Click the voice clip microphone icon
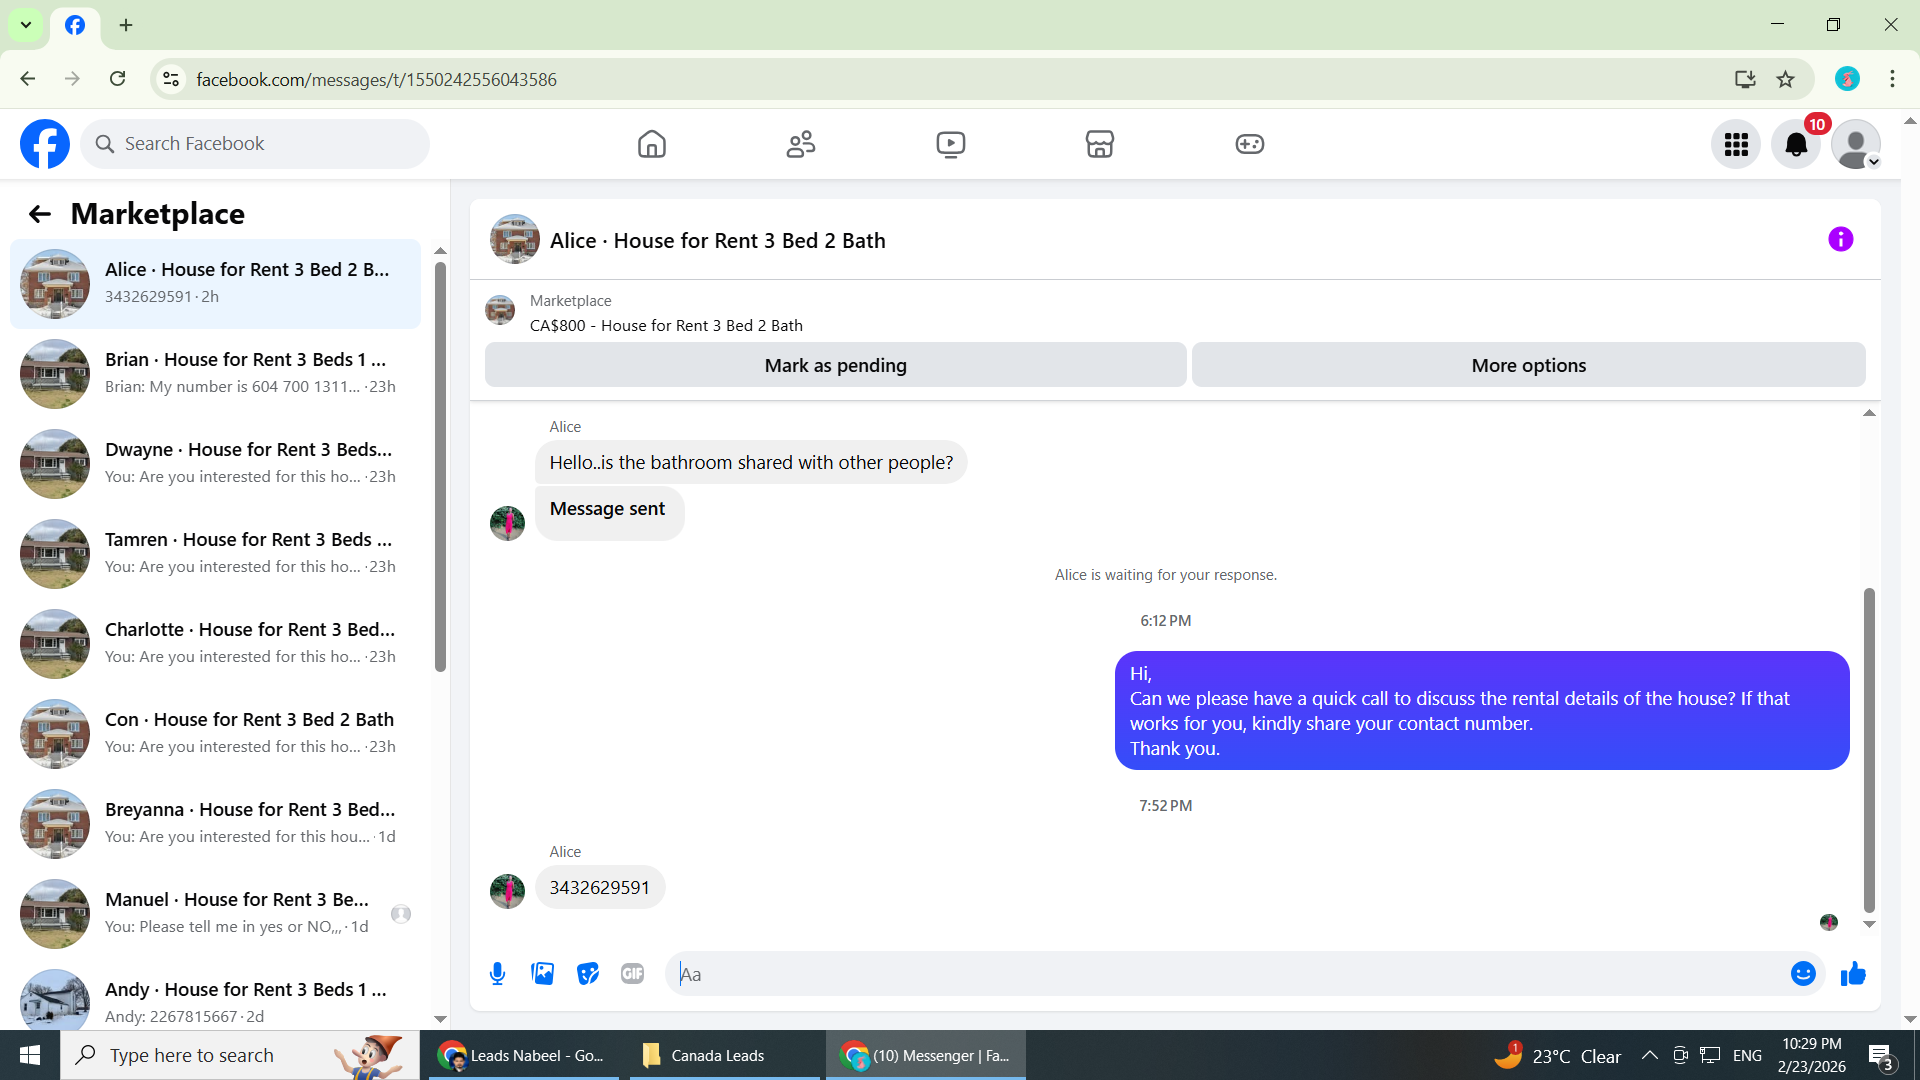This screenshot has width=1920, height=1080. (497, 974)
